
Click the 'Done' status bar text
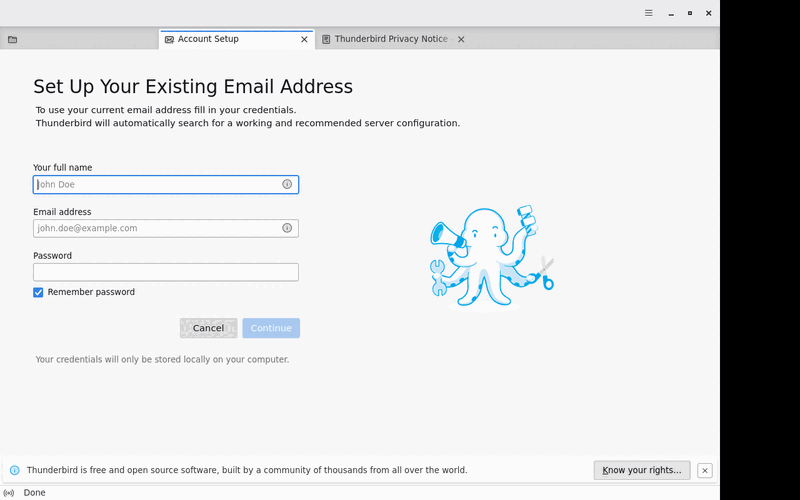coord(35,493)
